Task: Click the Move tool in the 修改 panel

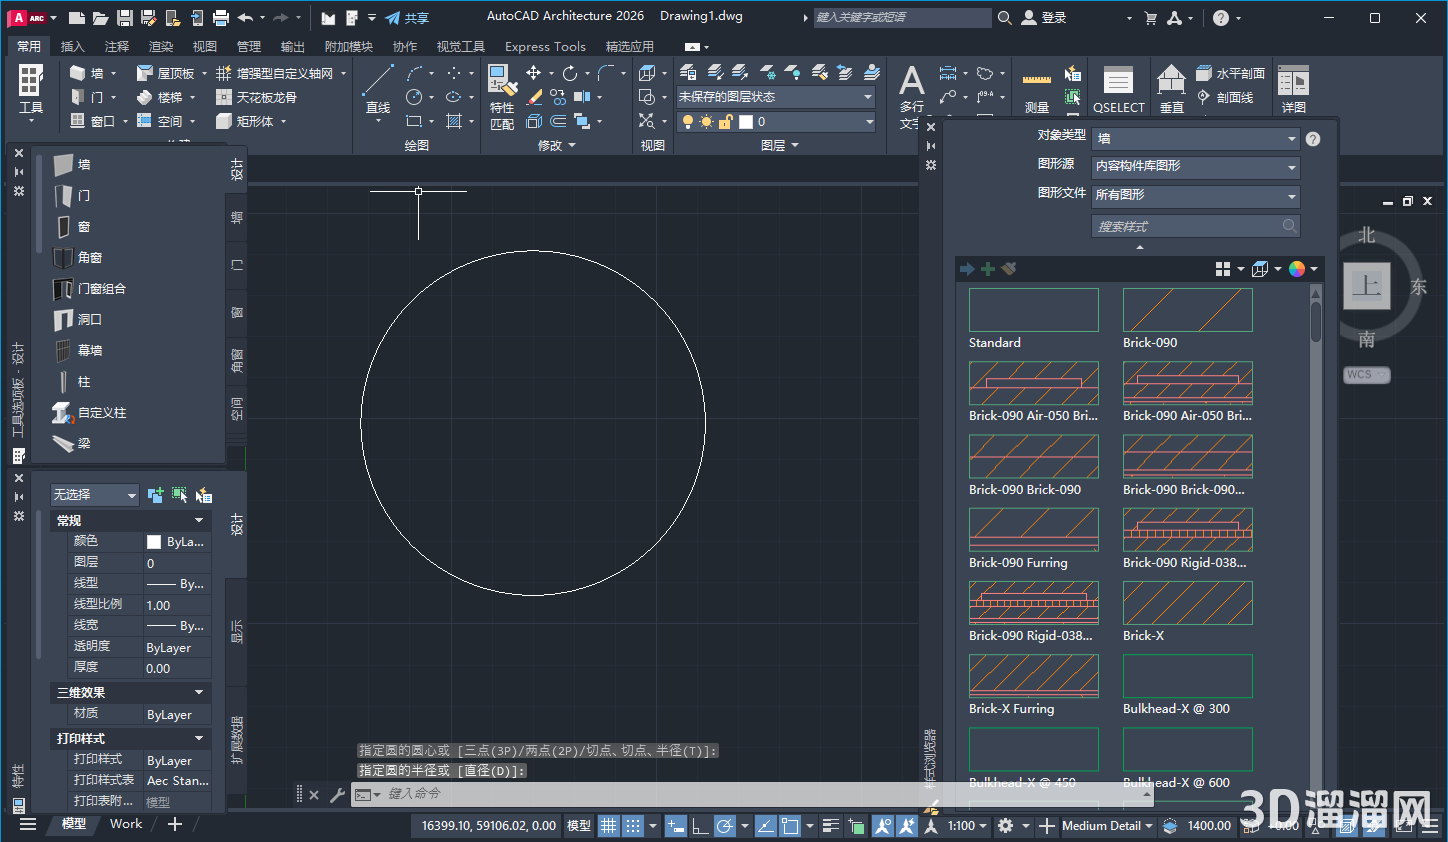Action: [x=533, y=73]
